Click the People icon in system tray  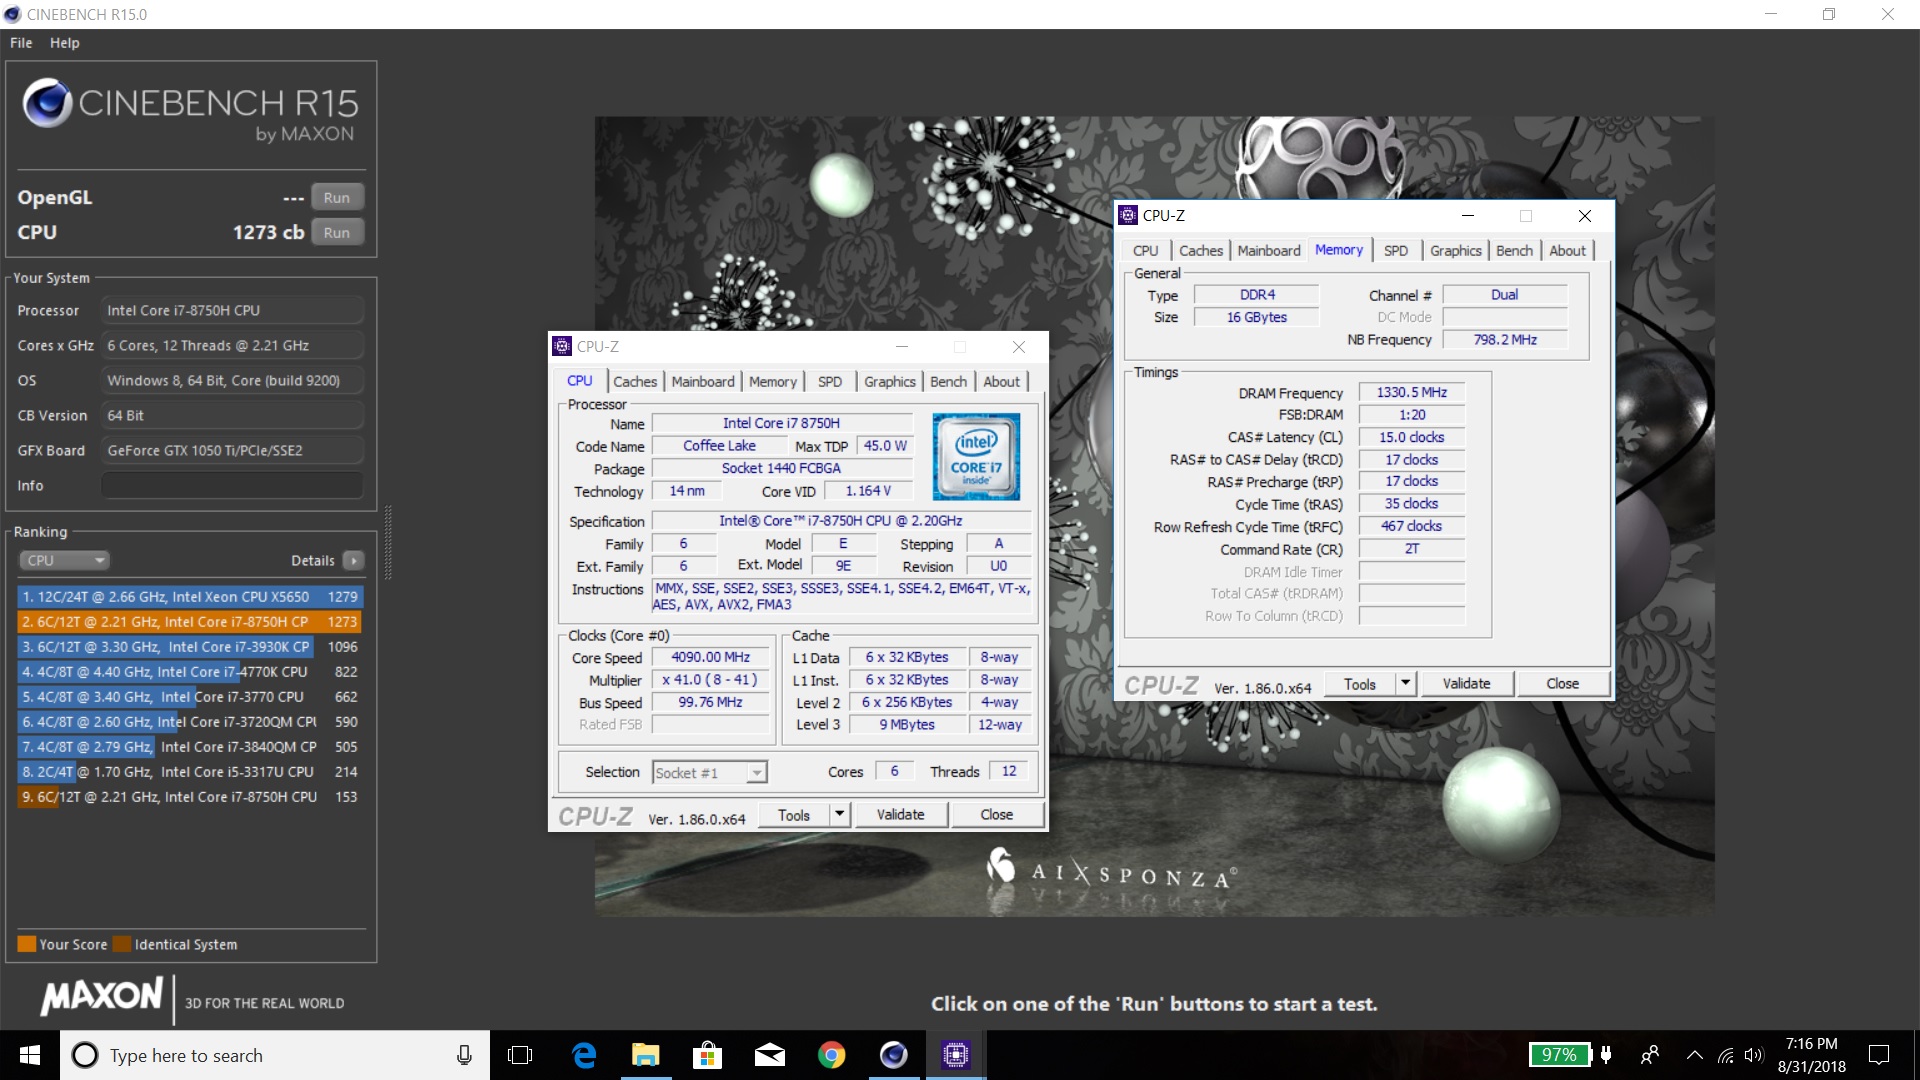click(x=1650, y=1055)
